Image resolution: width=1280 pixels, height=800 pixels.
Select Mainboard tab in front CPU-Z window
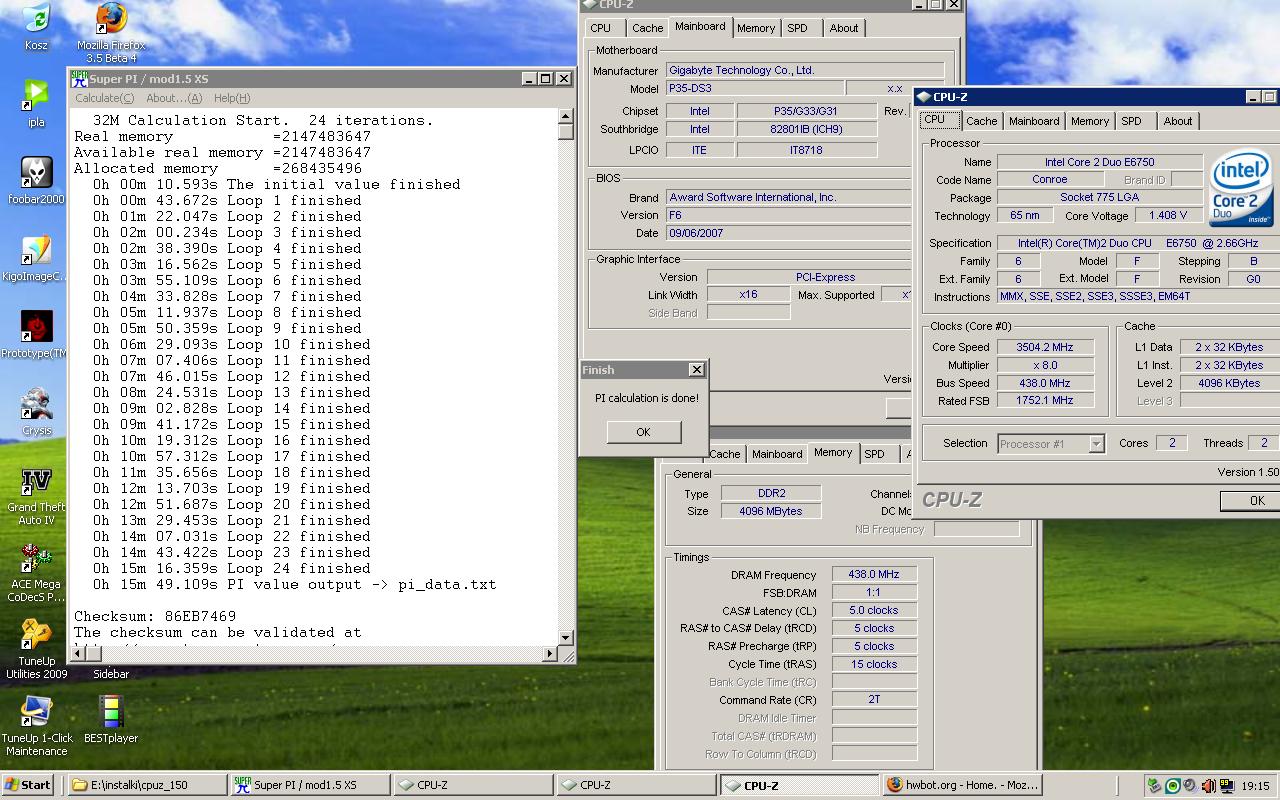point(1034,121)
